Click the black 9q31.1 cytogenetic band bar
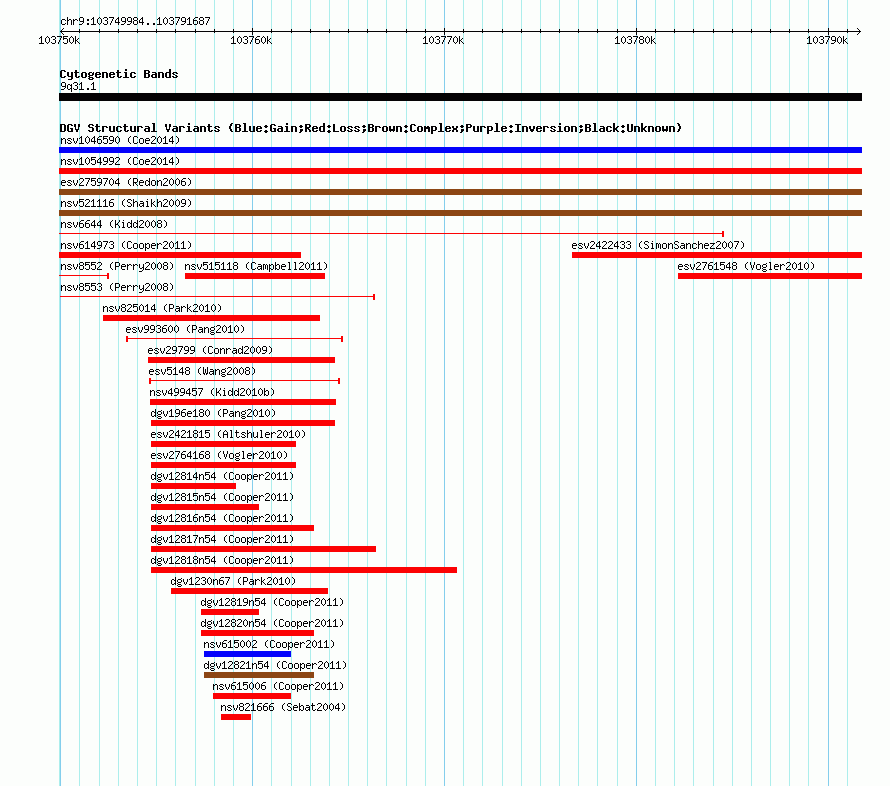Viewport: 890px width, 786px height. 460,97
